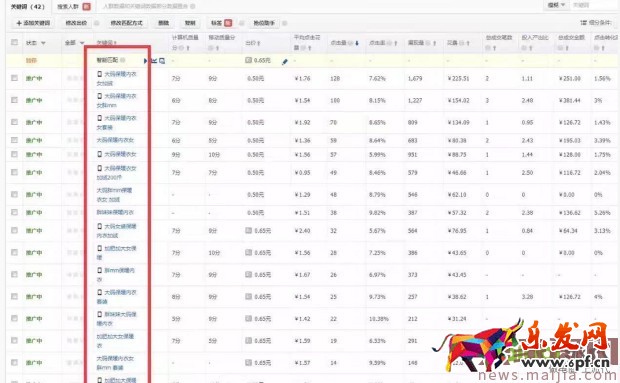
Task: Check the row with 70 clicks
Action: pos(15,122)
